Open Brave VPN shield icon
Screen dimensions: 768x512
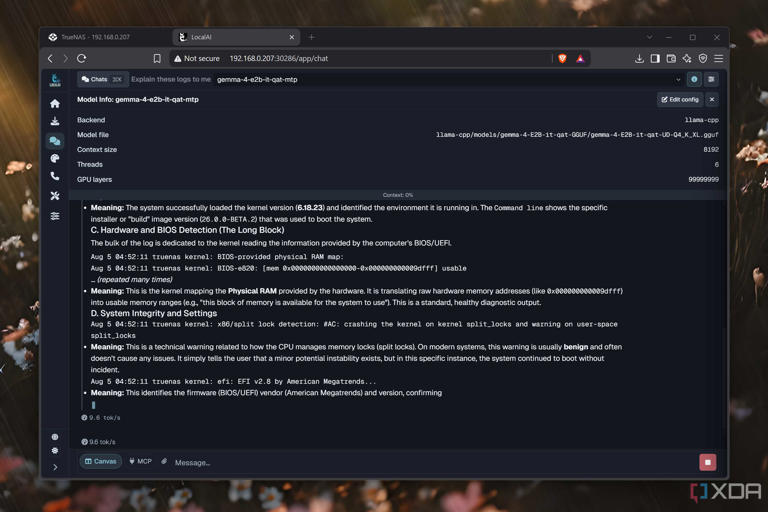703,59
